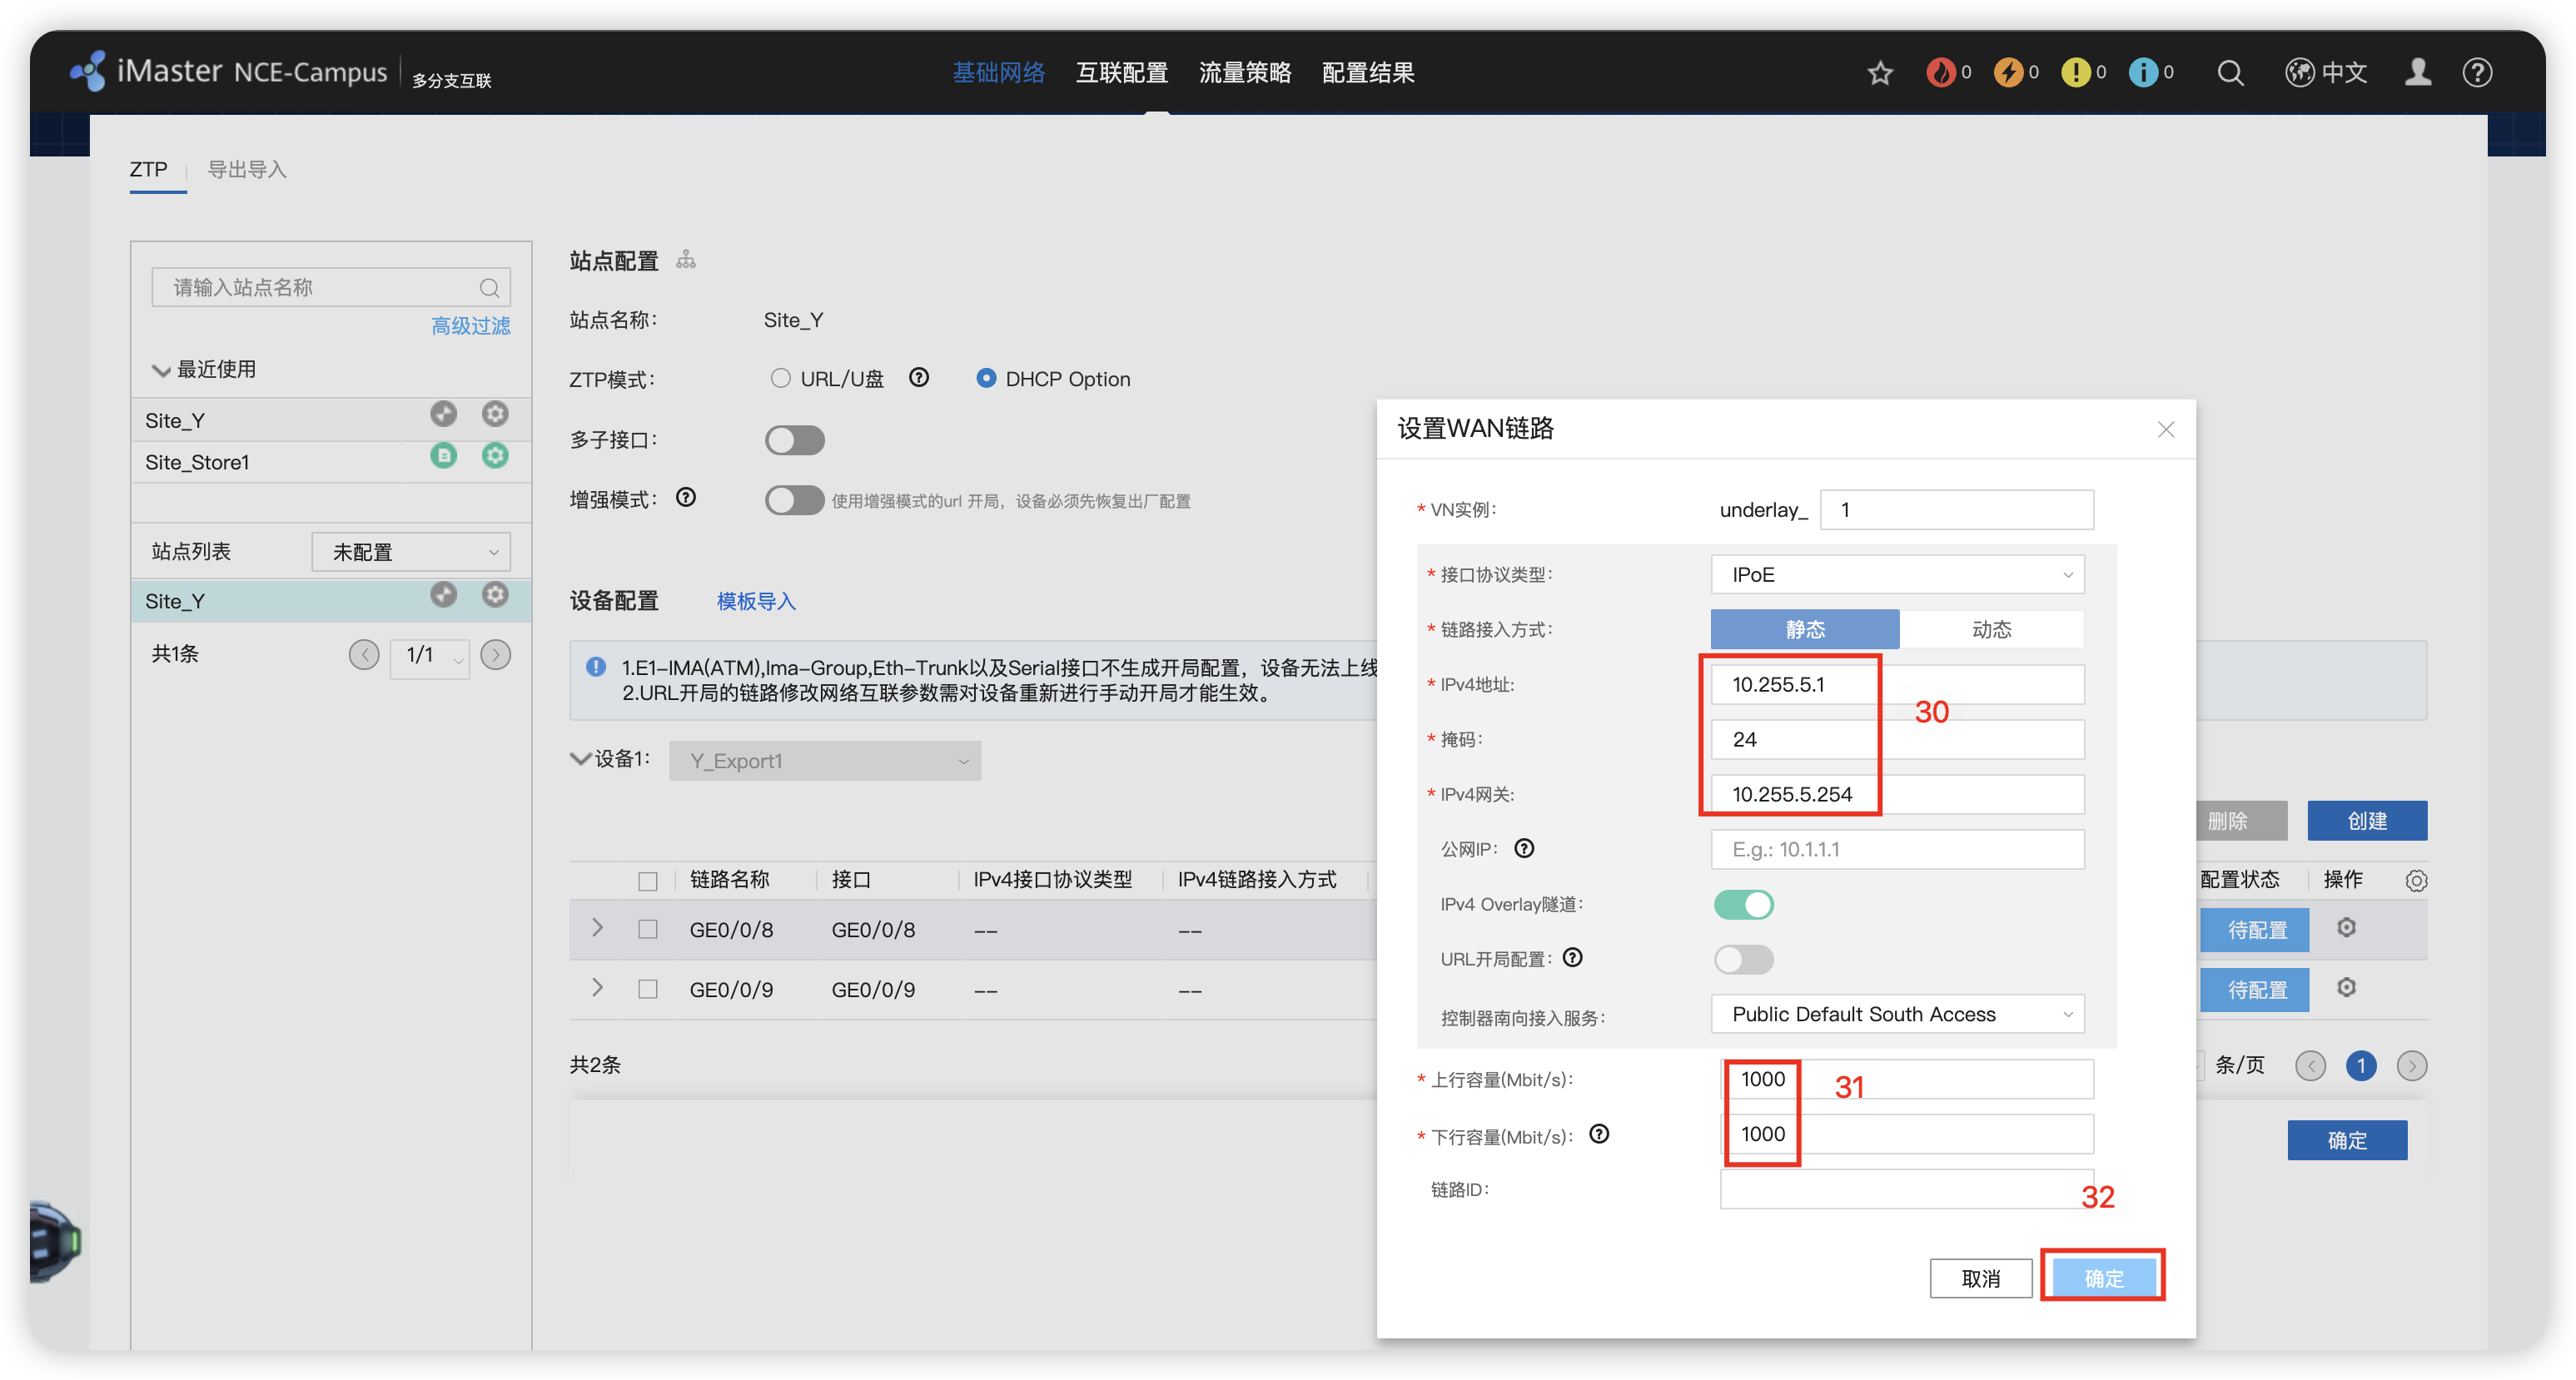The width and height of the screenshot is (2576, 1380).
Task: Enable the URL开局配置 switch
Action: (1743, 959)
